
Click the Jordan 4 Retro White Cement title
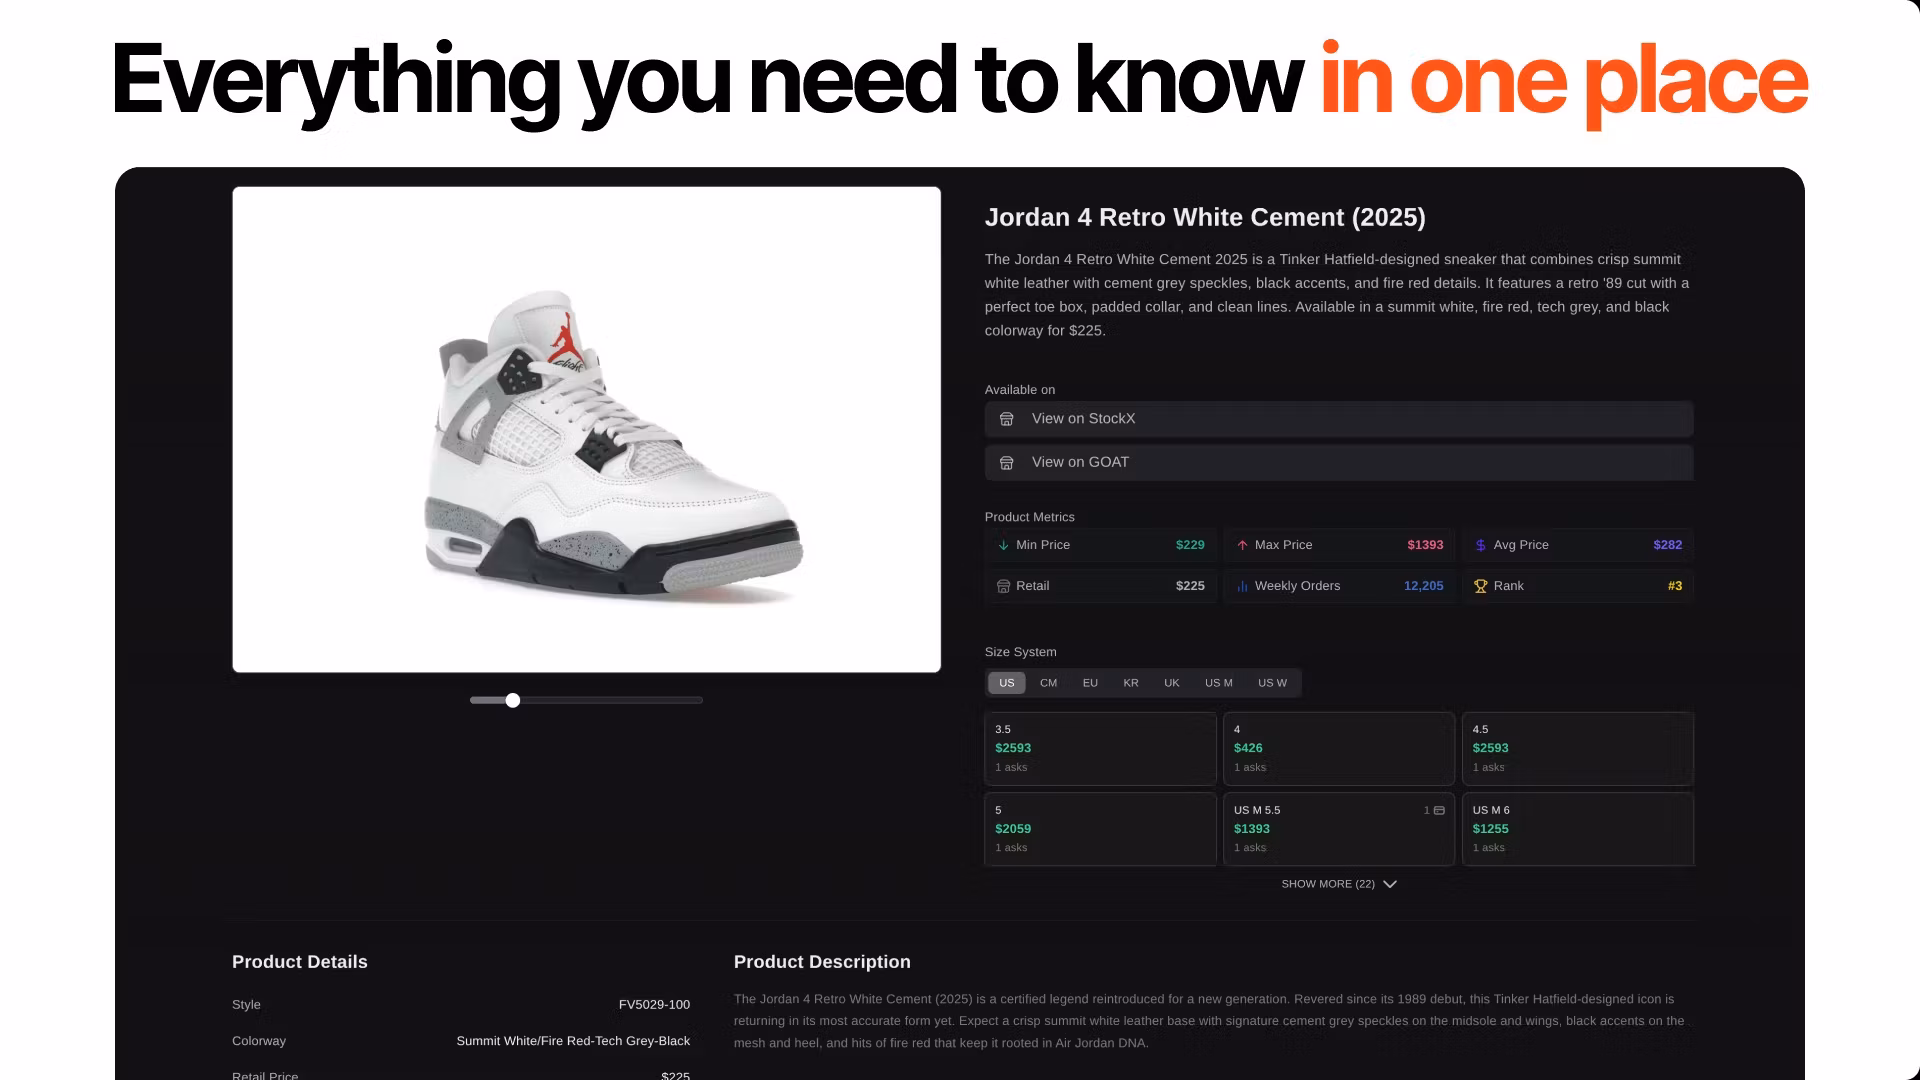[x=1205, y=217]
